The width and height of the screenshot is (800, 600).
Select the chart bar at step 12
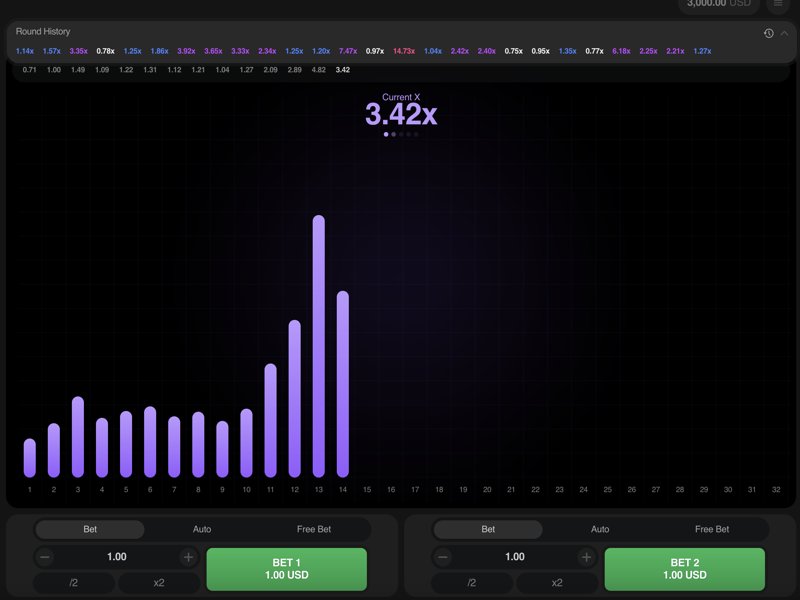294,399
